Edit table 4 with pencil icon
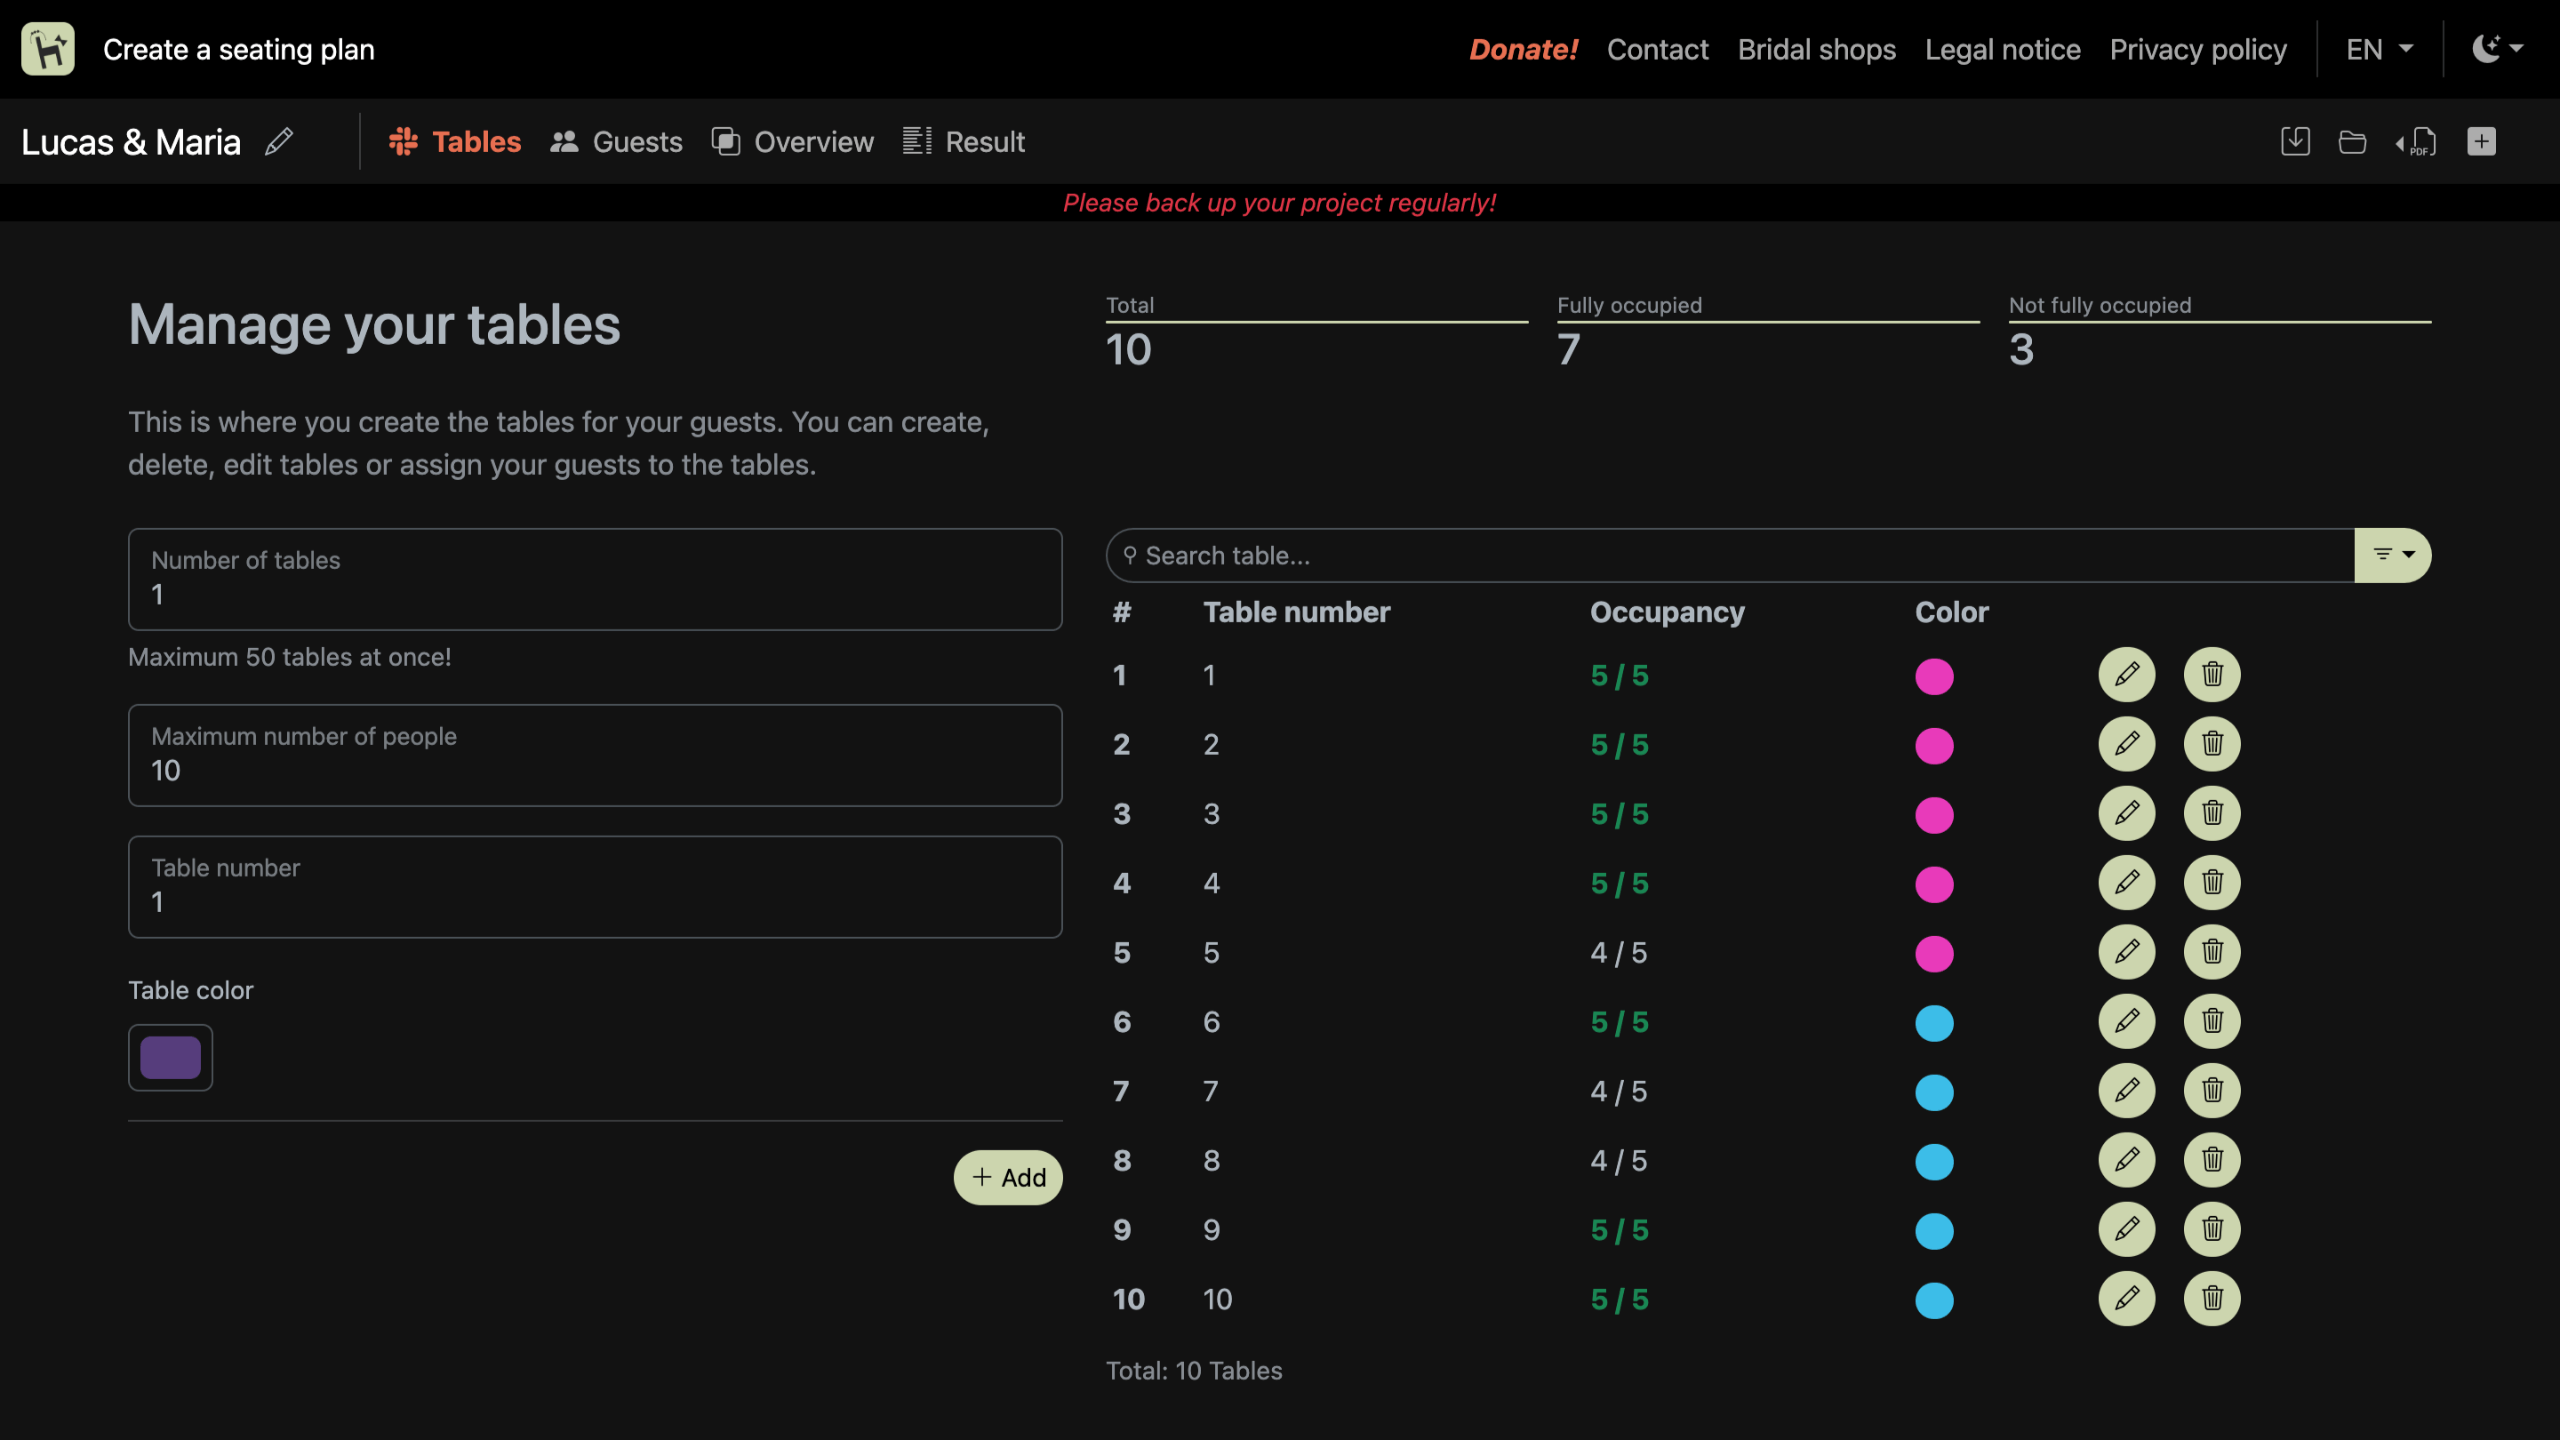Screen dimensions: 2560x1440 click(2127, 883)
